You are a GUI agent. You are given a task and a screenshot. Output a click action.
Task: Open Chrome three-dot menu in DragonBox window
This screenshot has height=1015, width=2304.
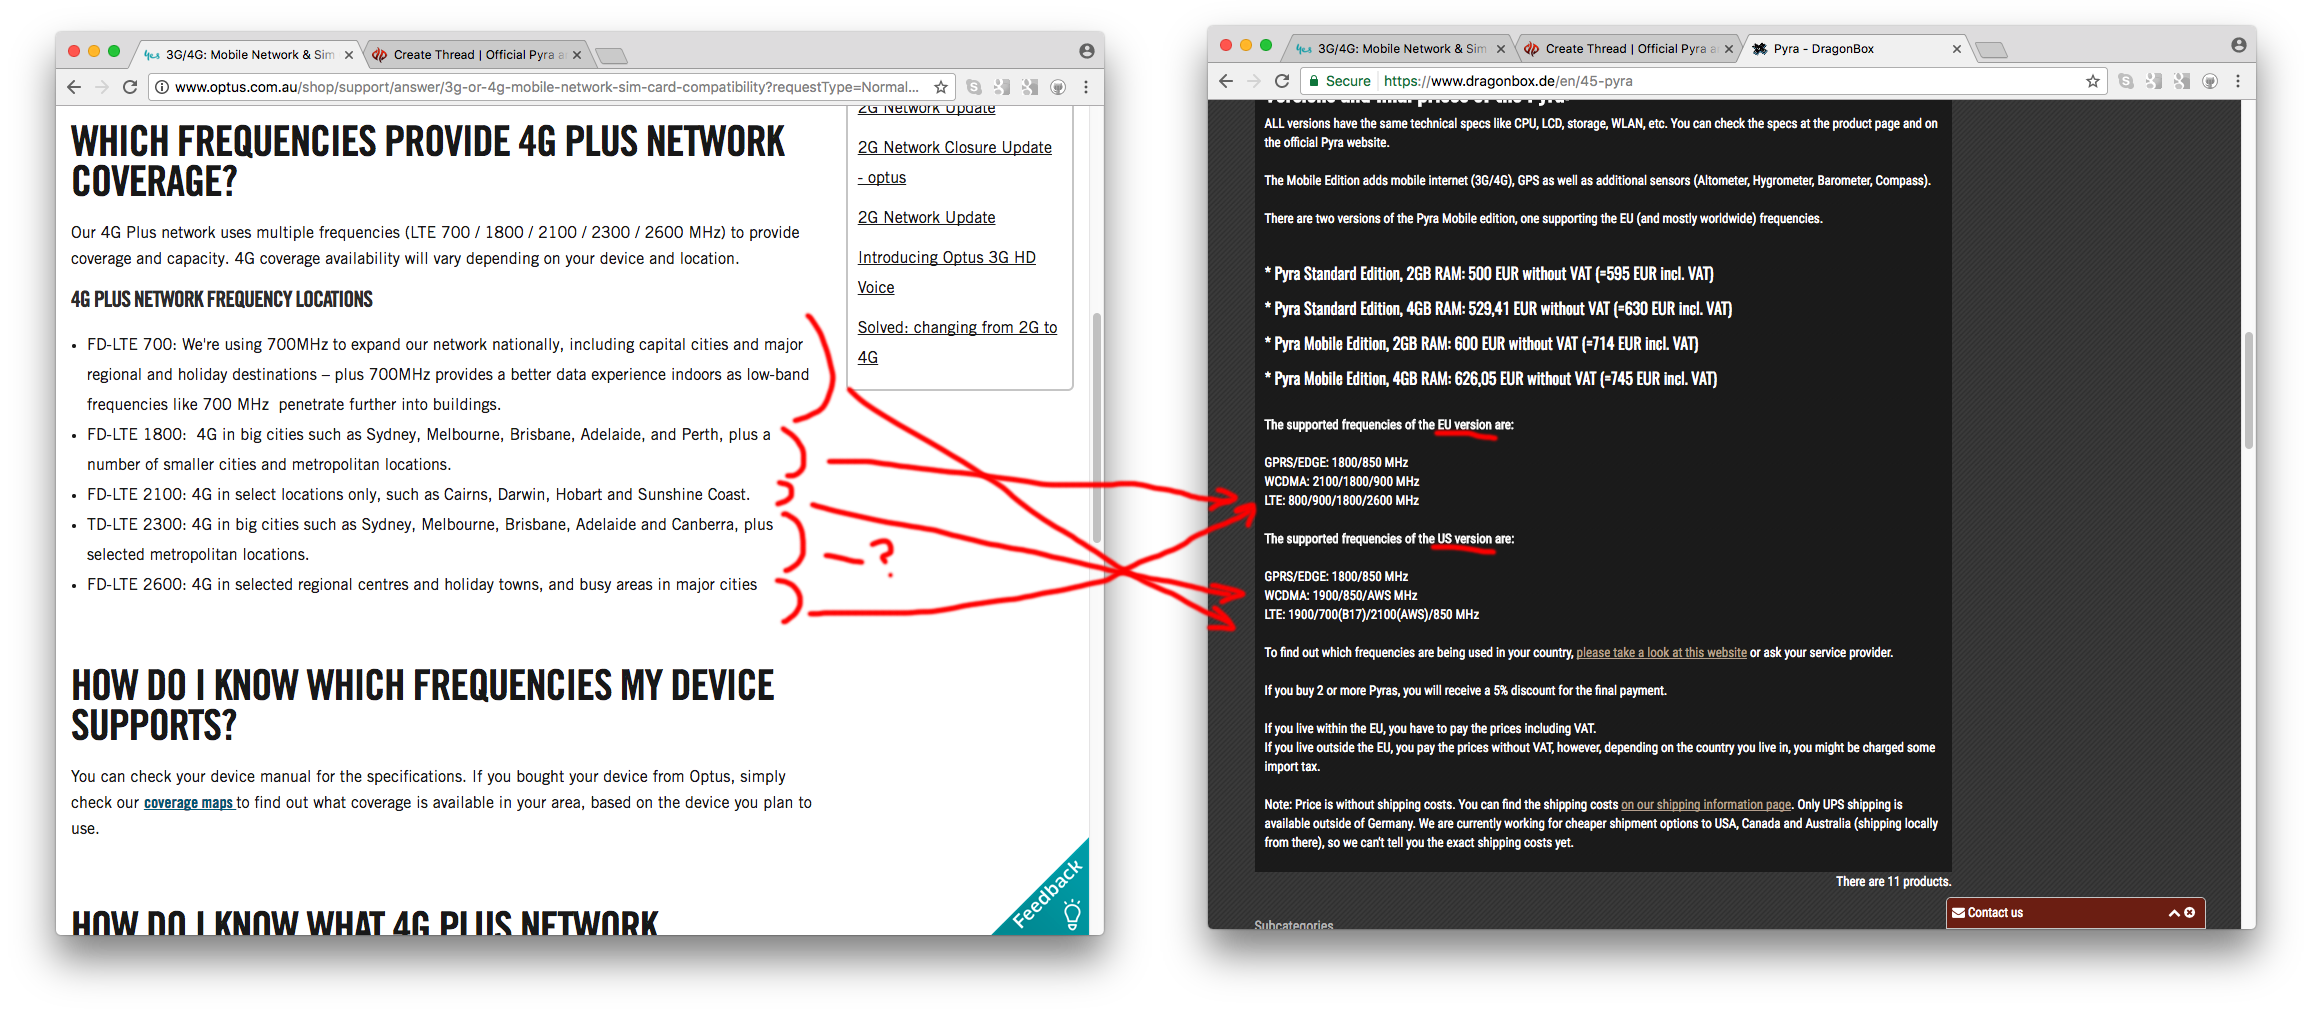pyautogui.click(x=2238, y=81)
